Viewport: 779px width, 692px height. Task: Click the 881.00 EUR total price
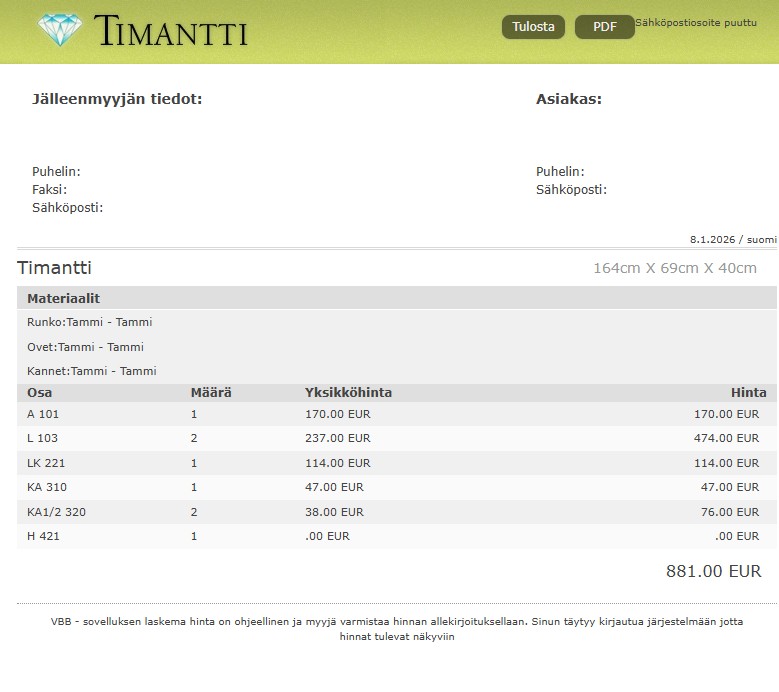click(713, 572)
